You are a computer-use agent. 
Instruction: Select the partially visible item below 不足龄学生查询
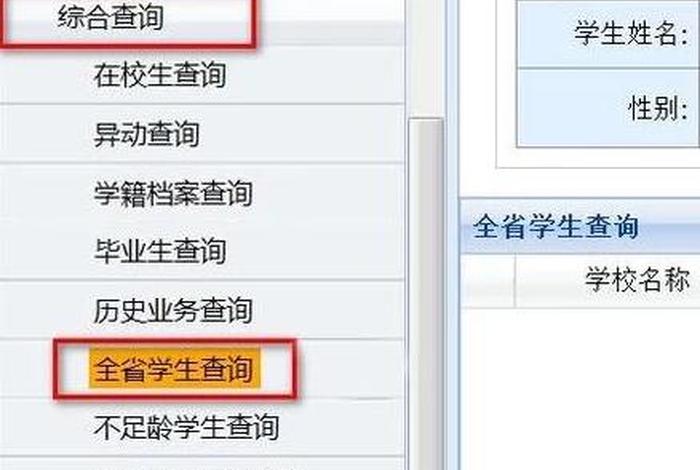(202, 464)
